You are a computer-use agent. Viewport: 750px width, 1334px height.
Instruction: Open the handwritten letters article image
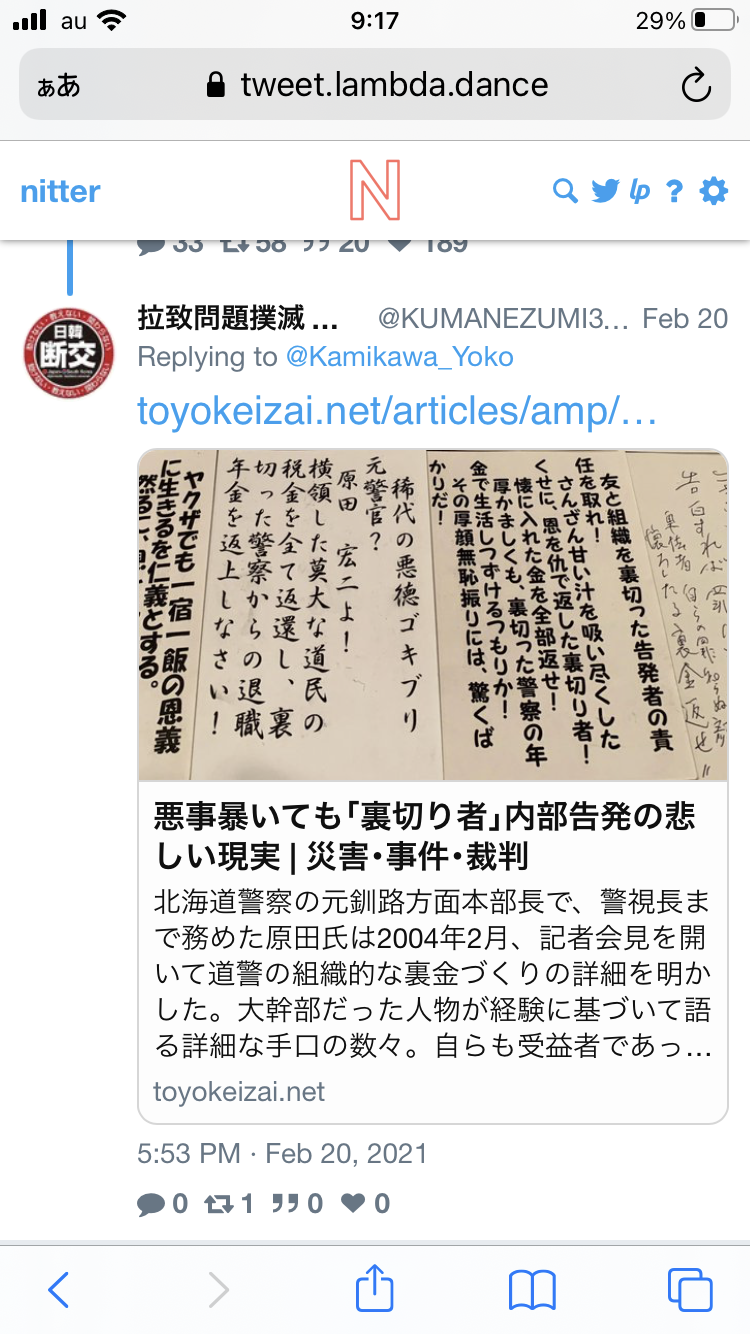coord(432,616)
